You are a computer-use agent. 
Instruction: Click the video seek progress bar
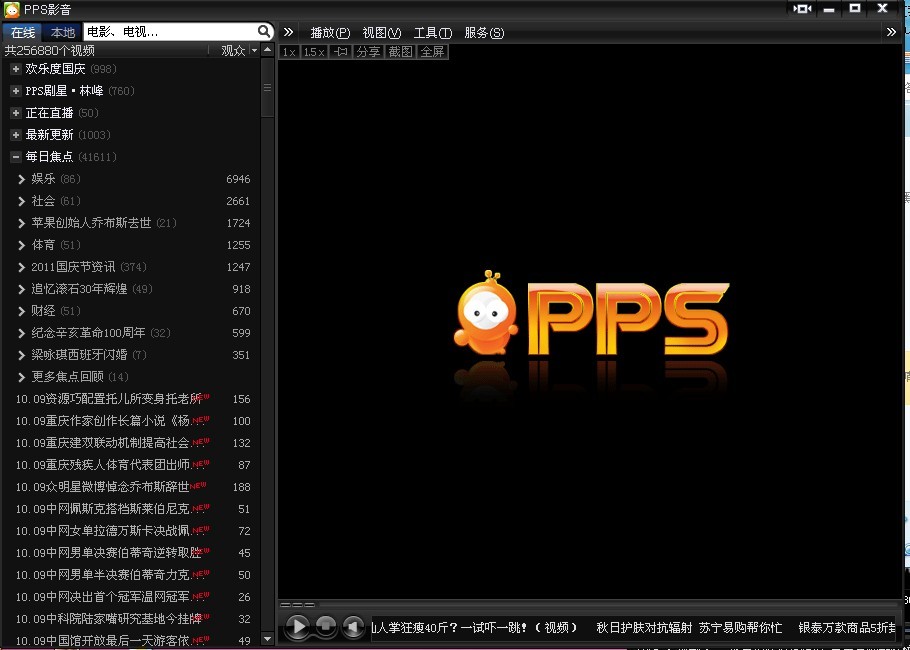(590, 605)
